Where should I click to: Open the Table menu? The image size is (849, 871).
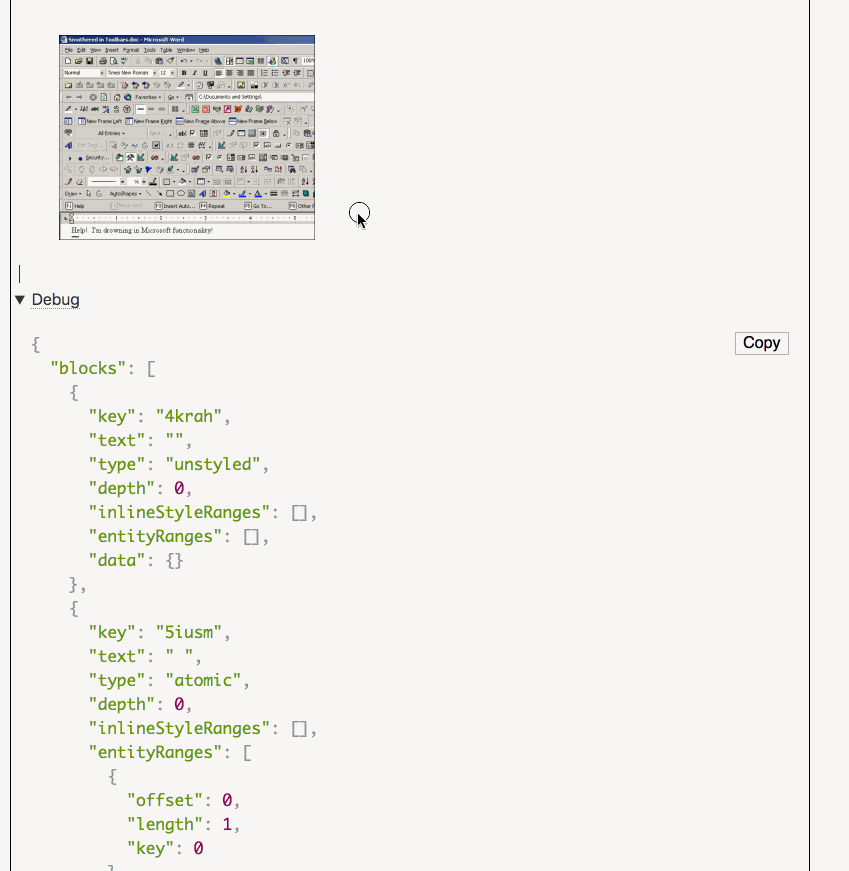click(165, 49)
